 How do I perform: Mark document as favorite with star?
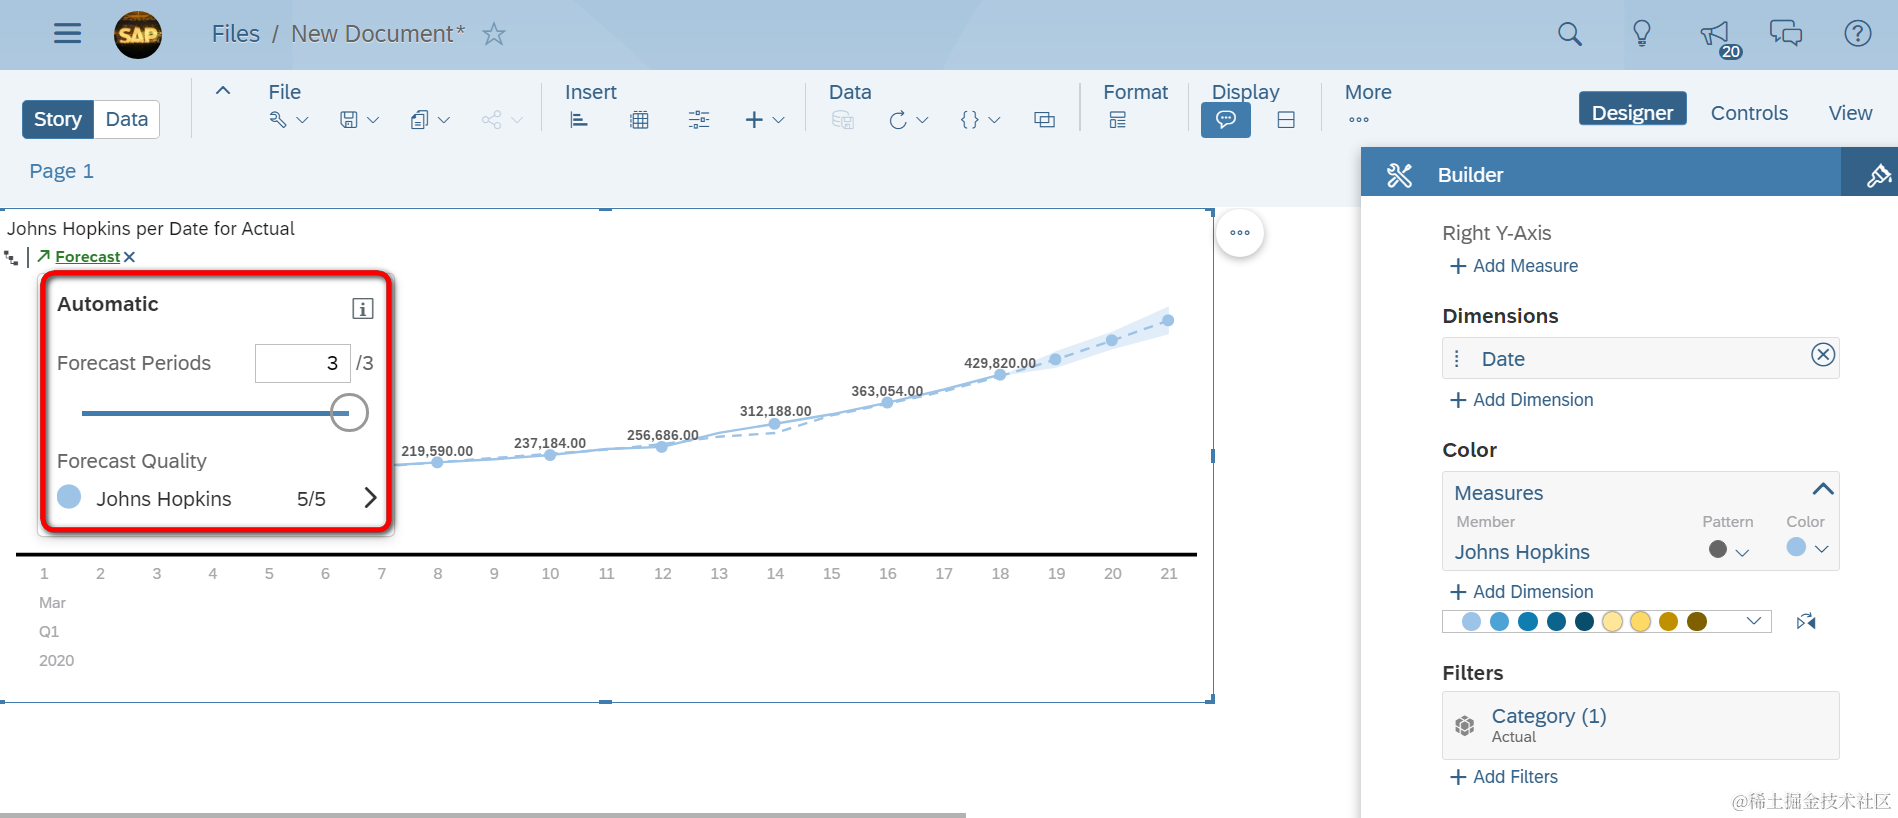(x=494, y=34)
